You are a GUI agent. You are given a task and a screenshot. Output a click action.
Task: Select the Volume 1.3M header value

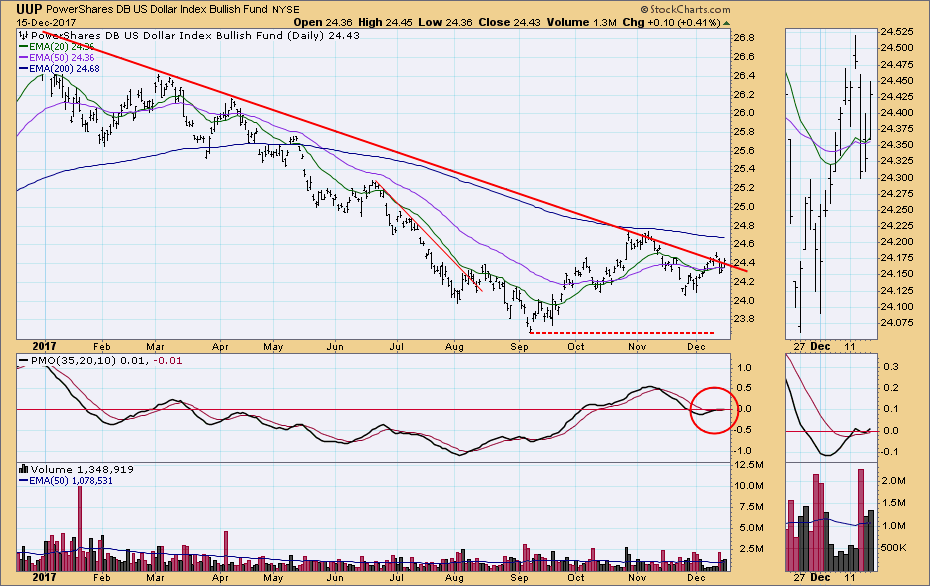click(581, 22)
